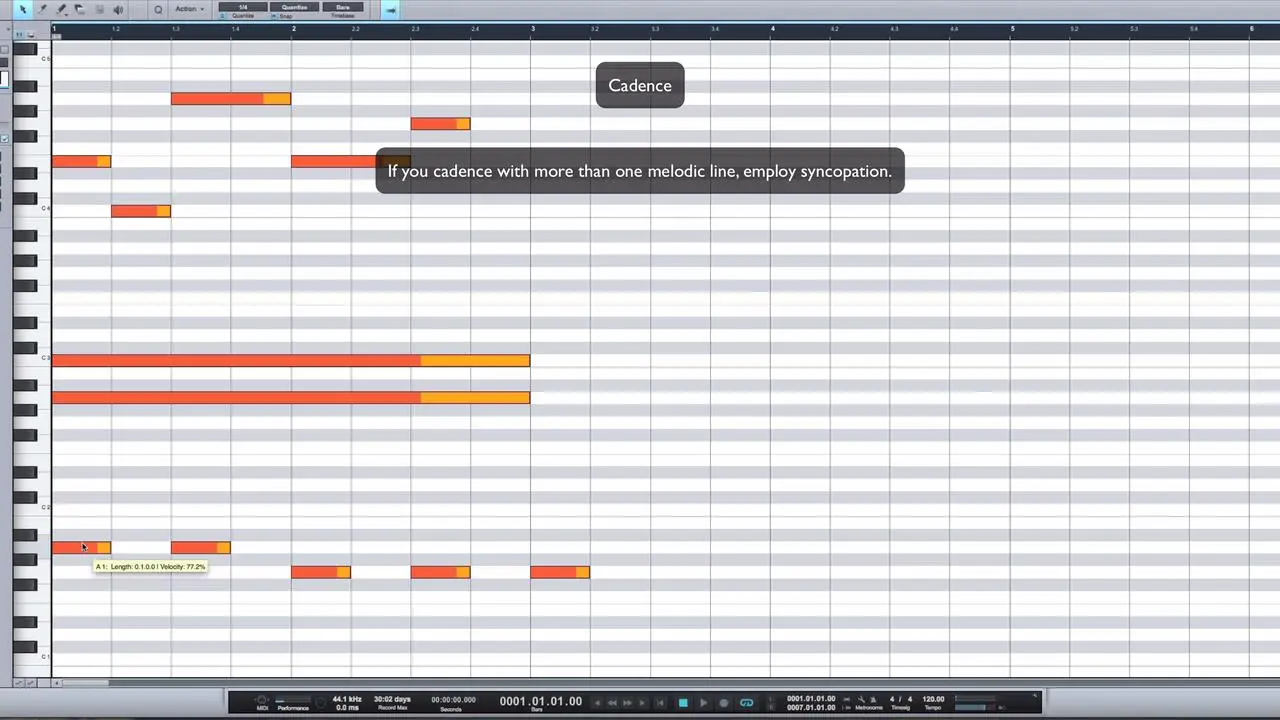Select the Split tool next to the arrow
Image resolution: width=1280 pixels, height=720 pixels.
(42, 9)
